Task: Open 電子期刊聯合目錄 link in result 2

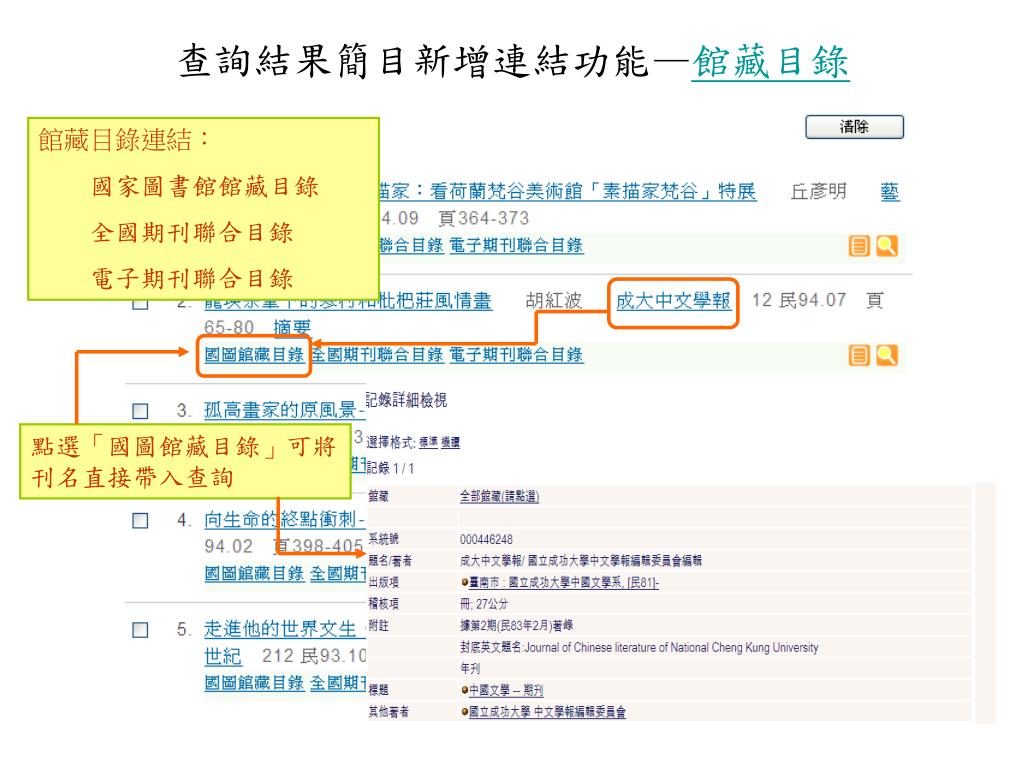Action: tap(516, 355)
